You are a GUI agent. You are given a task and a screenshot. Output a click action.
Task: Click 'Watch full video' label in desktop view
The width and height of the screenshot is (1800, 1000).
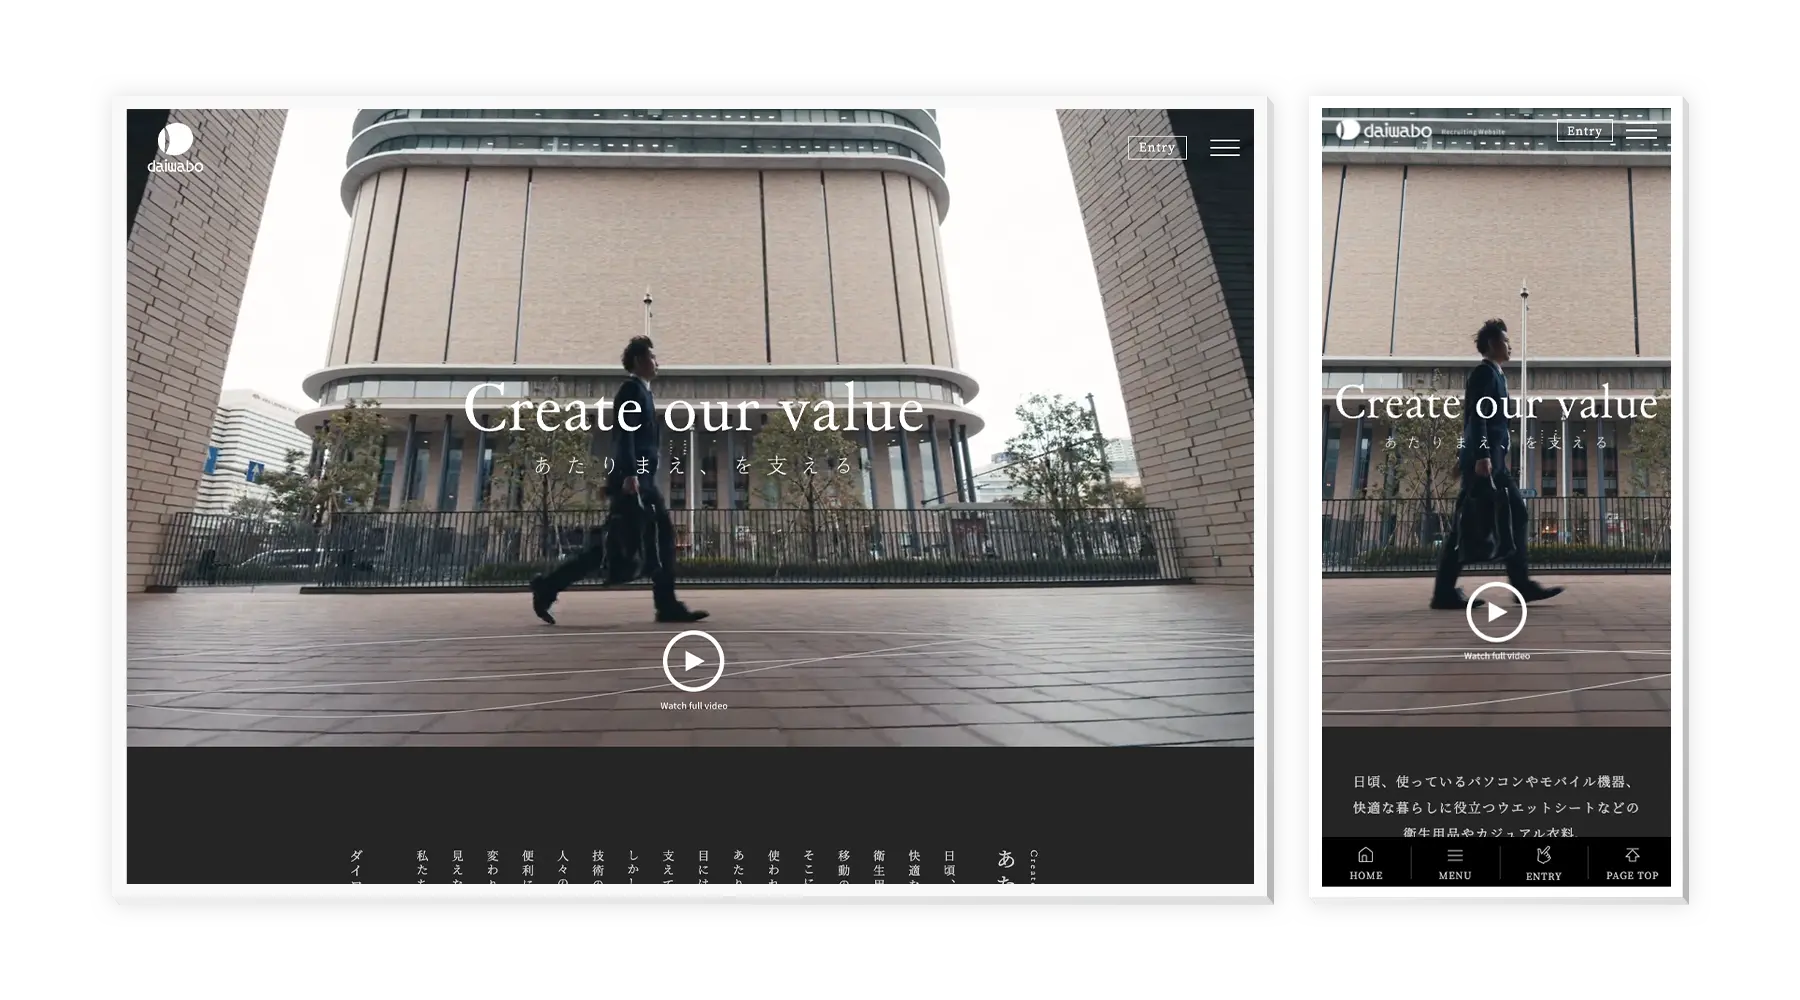coord(693,706)
